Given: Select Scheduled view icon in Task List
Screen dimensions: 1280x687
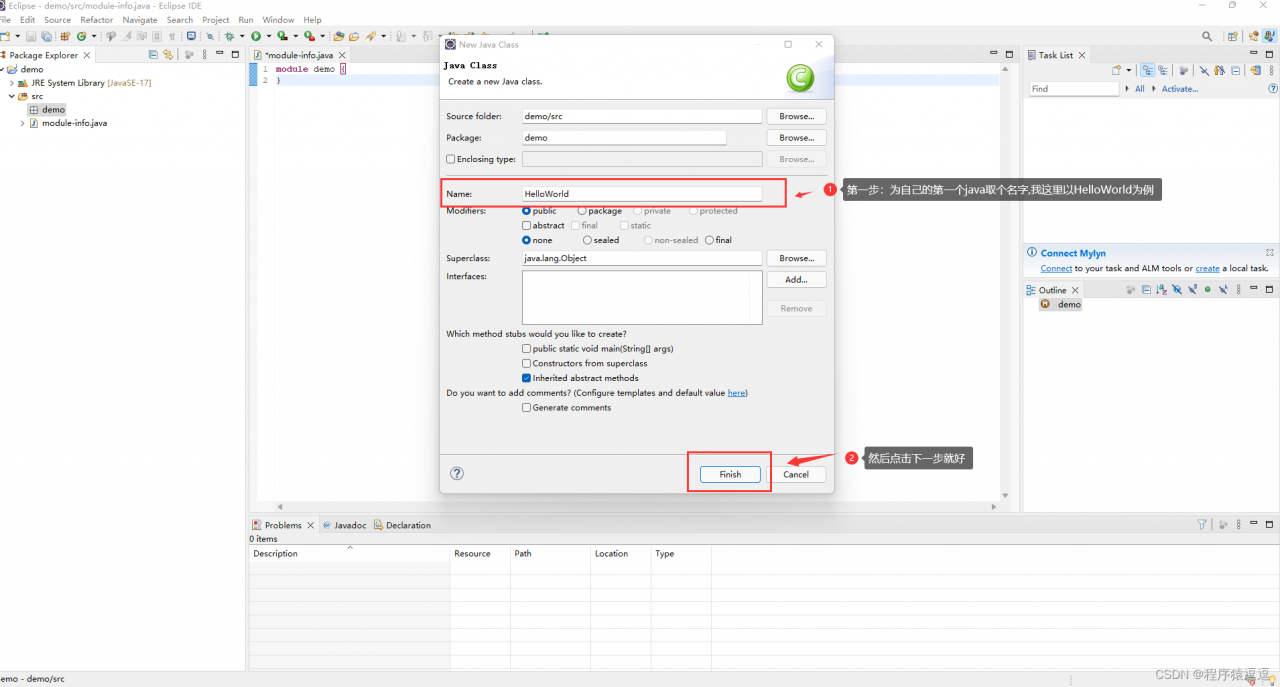Looking at the screenshot, I should tap(1163, 70).
